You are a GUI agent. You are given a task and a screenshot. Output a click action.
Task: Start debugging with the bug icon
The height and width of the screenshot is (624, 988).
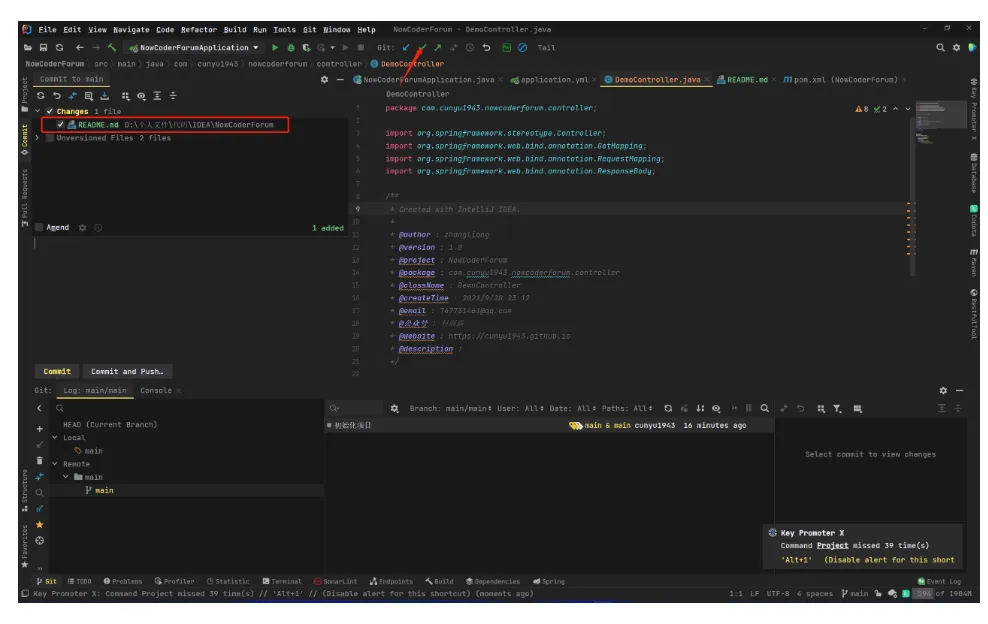point(290,47)
